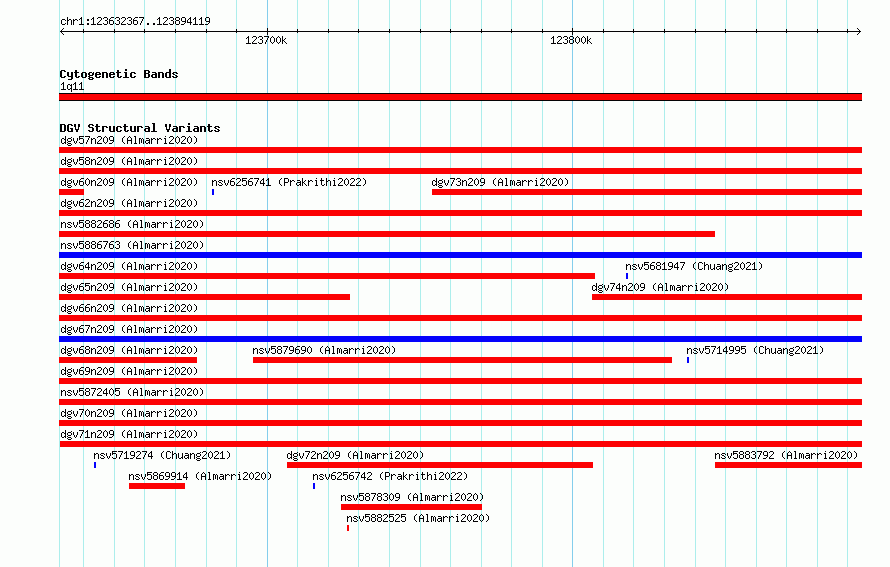Click the dgv57n209 (Almarri2020) variant label
The image size is (890, 567).
[x=129, y=140]
